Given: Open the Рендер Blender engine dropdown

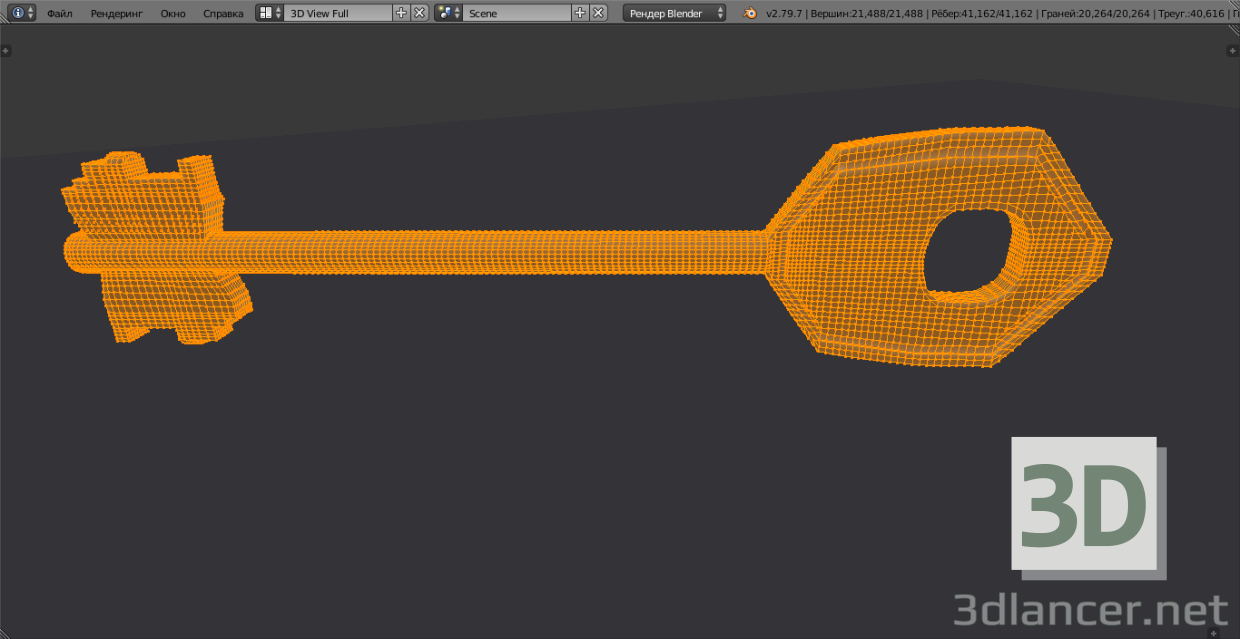Looking at the screenshot, I should coord(675,13).
